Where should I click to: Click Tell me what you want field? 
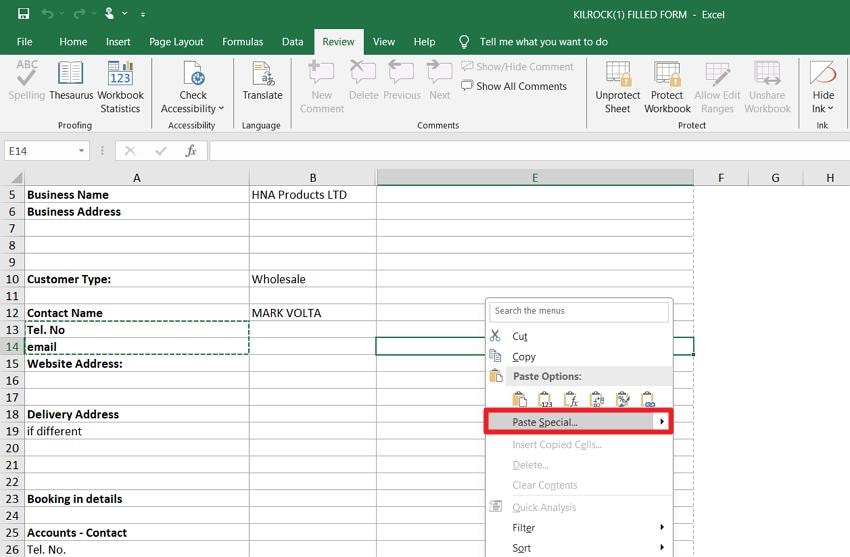coord(544,42)
